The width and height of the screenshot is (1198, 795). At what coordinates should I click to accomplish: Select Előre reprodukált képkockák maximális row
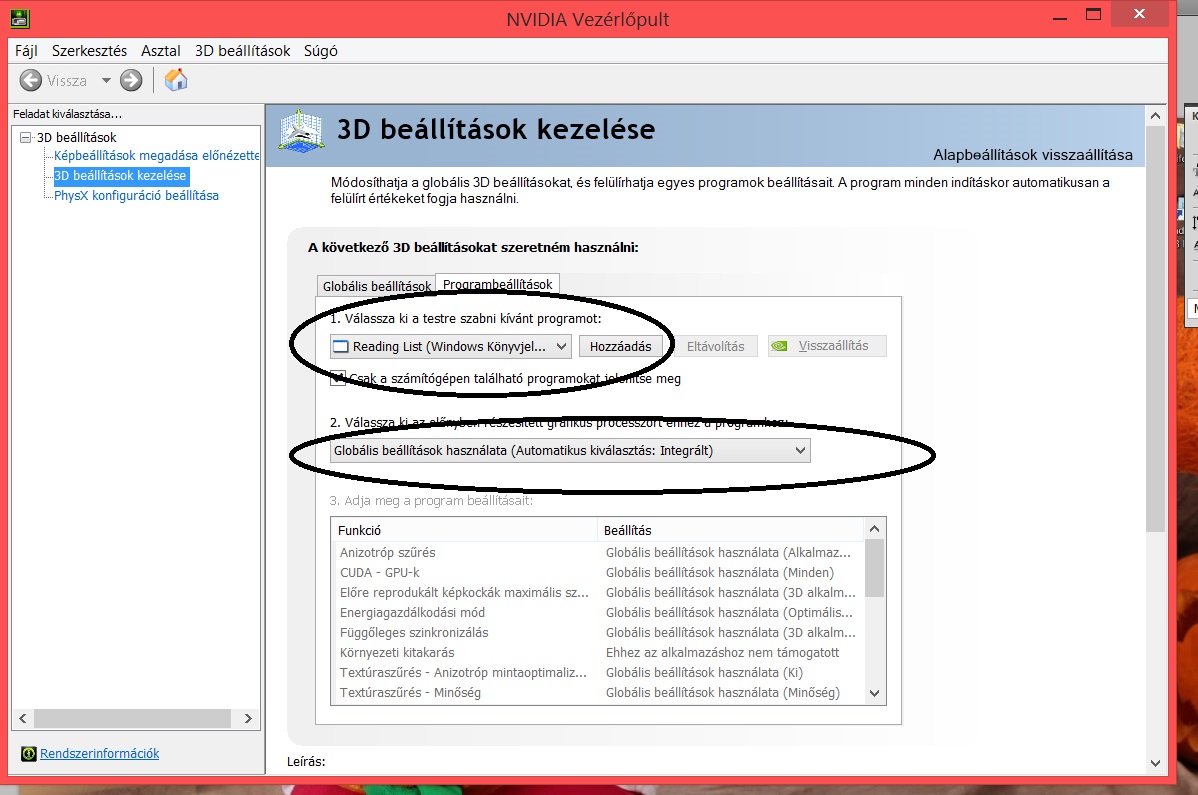(x=598, y=593)
